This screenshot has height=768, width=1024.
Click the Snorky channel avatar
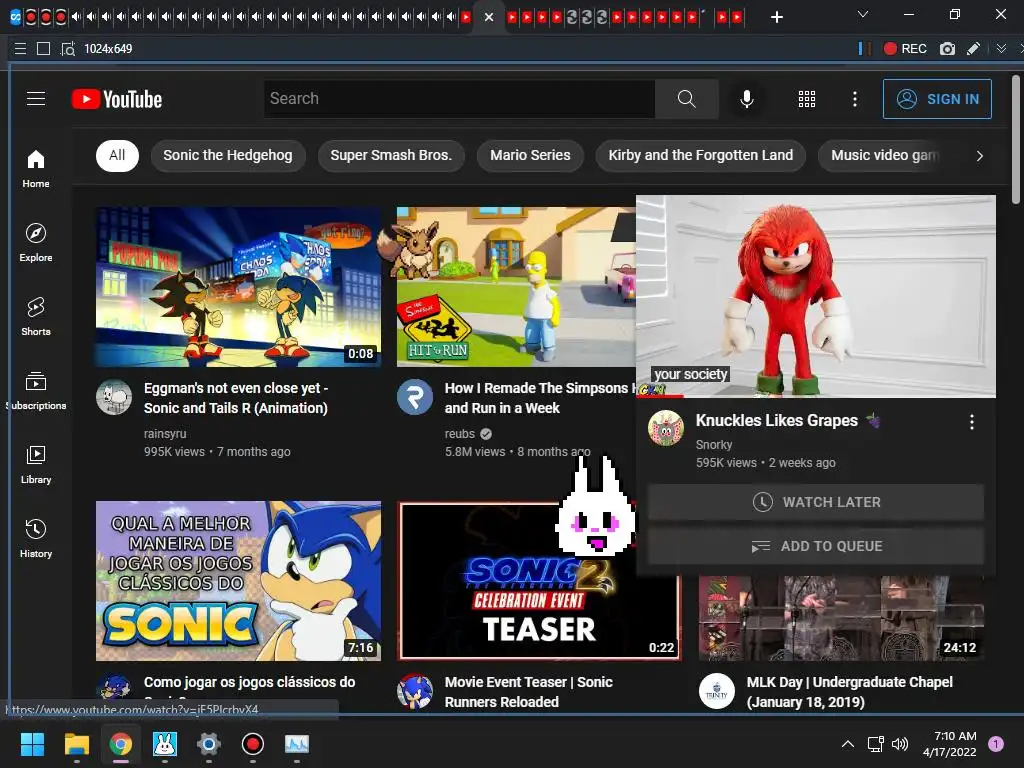tap(665, 428)
